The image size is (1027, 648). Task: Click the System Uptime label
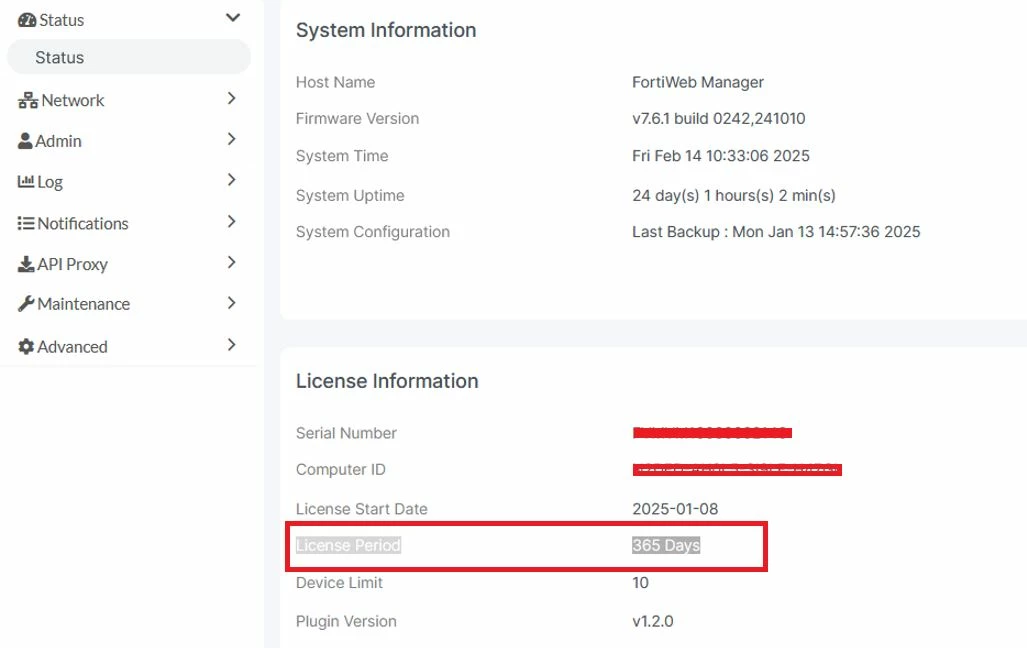coord(350,196)
